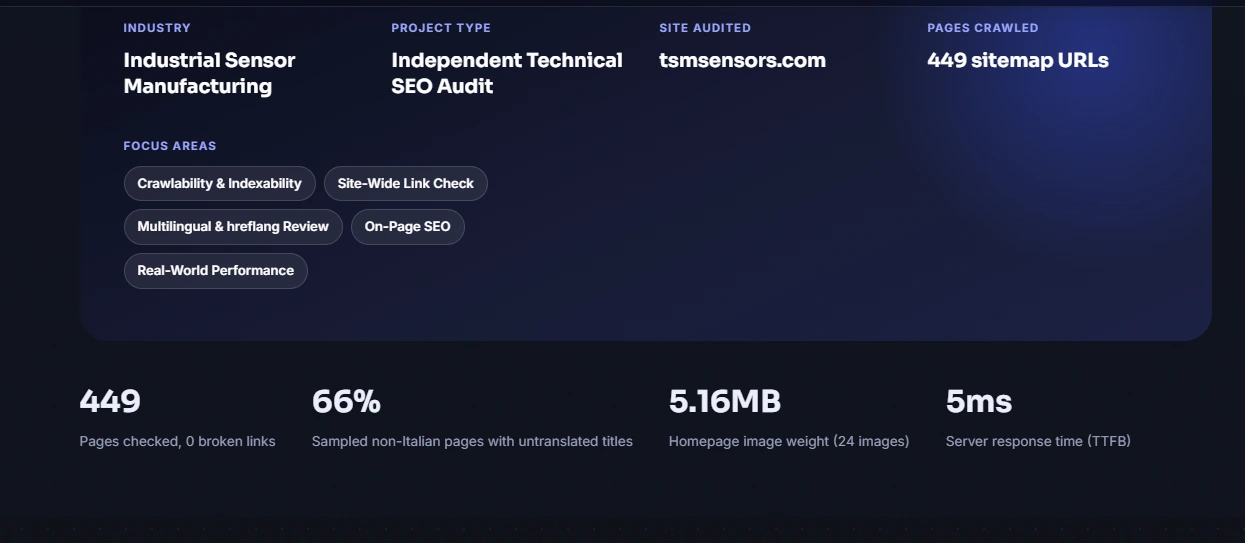Screen dimensions: 1245x543
Task: Click the Industrial Sensor Manufacturing text
Action: coord(209,73)
